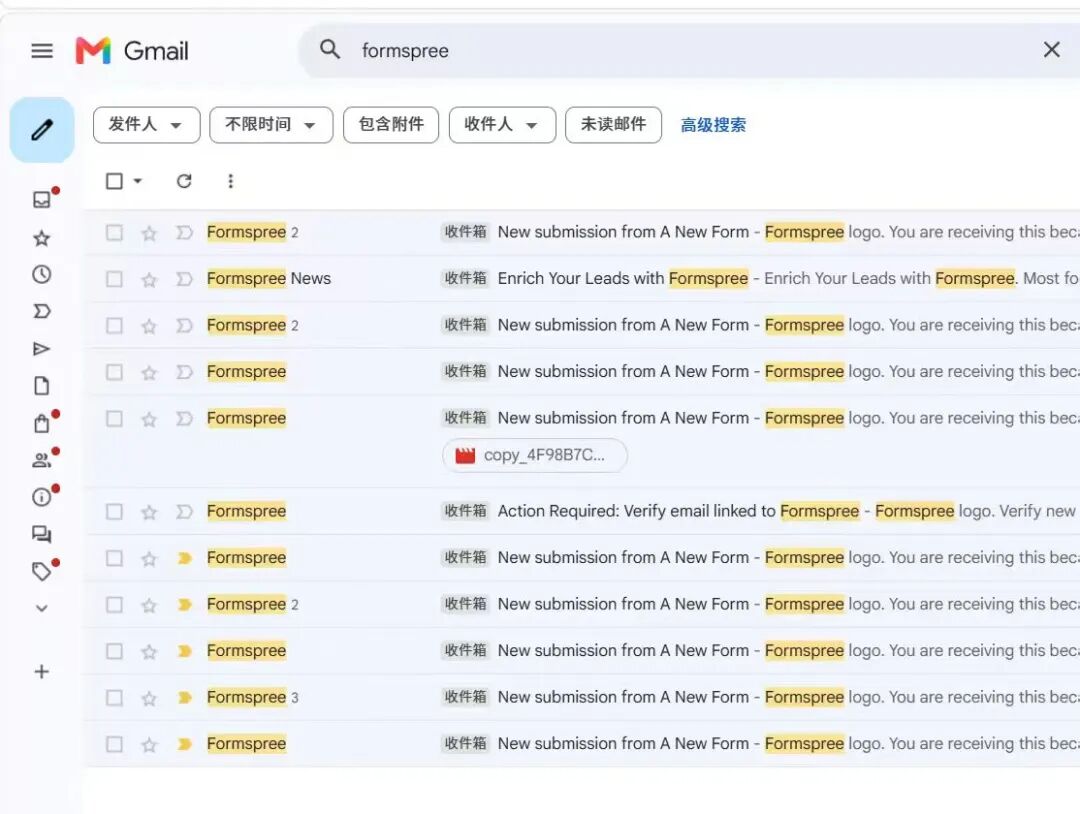This screenshot has height=814, width=1080.
Task: Apply the 未读邮件 unread filter chip
Action: pos(614,125)
